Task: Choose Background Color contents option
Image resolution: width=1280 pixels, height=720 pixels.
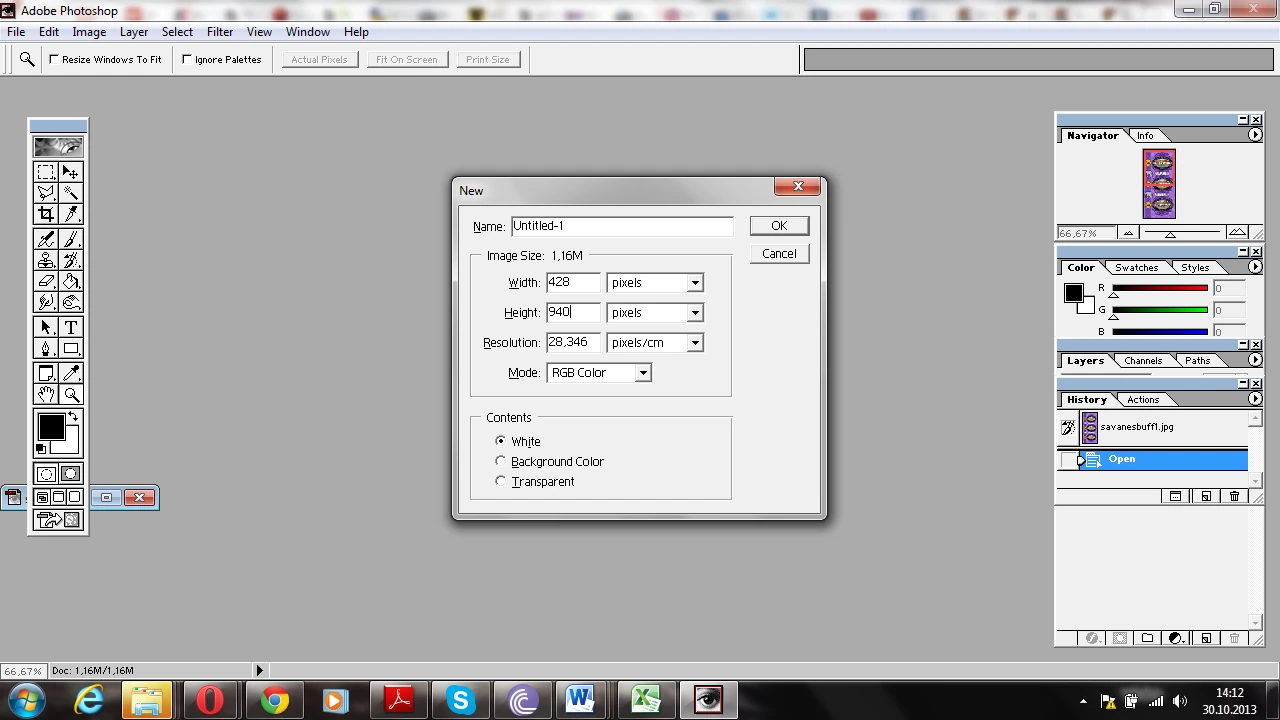Action: (501, 461)
